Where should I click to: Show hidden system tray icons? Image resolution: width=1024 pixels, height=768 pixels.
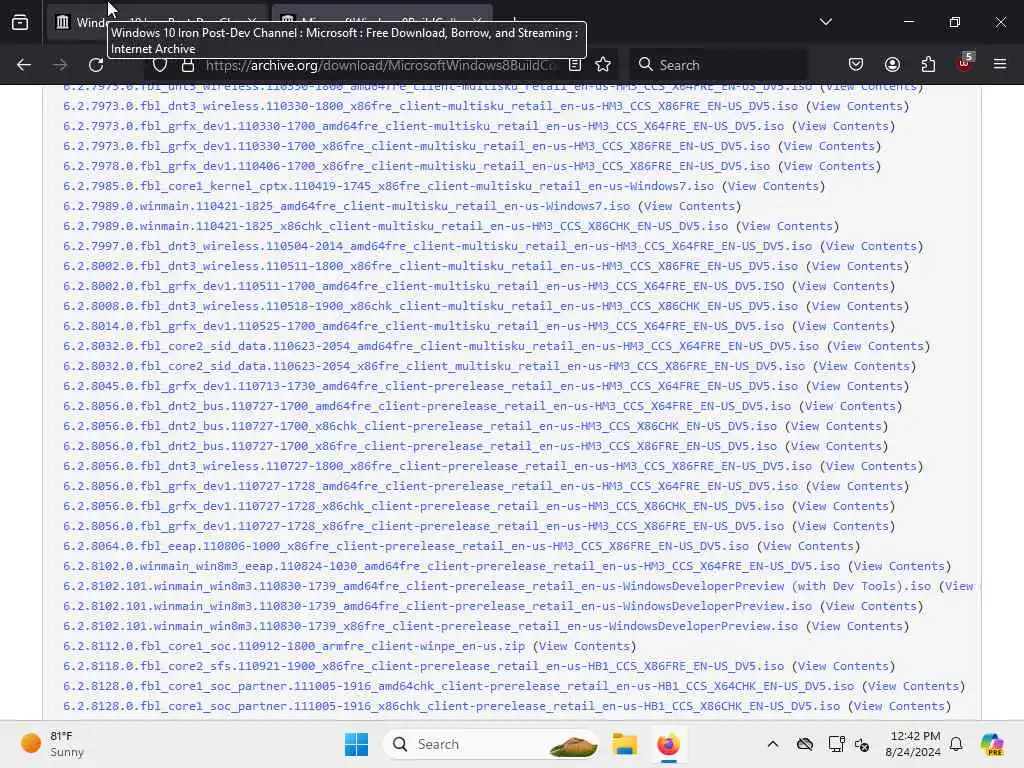pyautogui.click(x=773, y=744)
